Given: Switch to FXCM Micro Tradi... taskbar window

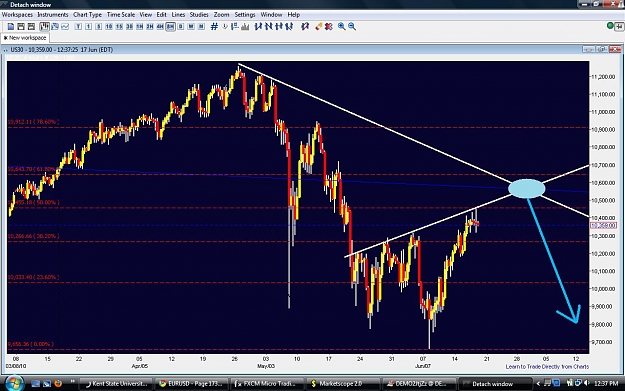Looking at the screenshot, I should pos(267,384).
